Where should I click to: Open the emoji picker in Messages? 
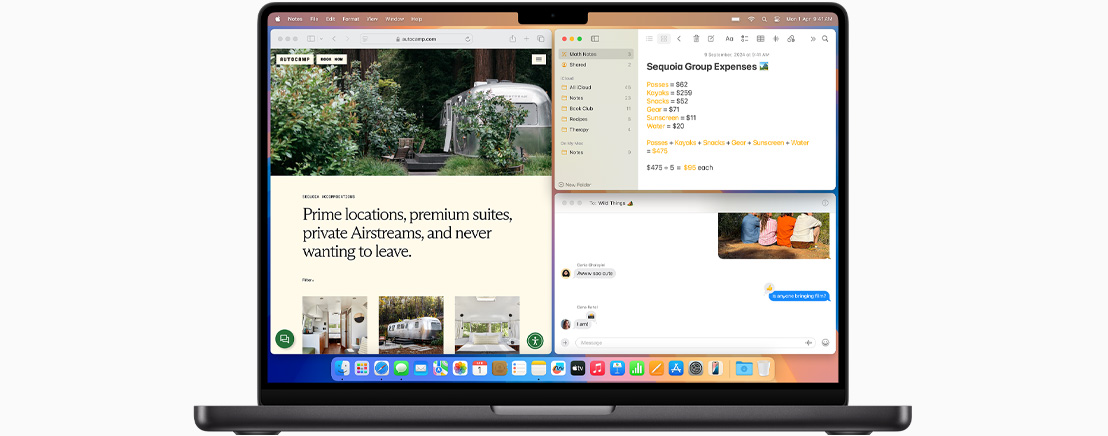click(x=826, y=343)
